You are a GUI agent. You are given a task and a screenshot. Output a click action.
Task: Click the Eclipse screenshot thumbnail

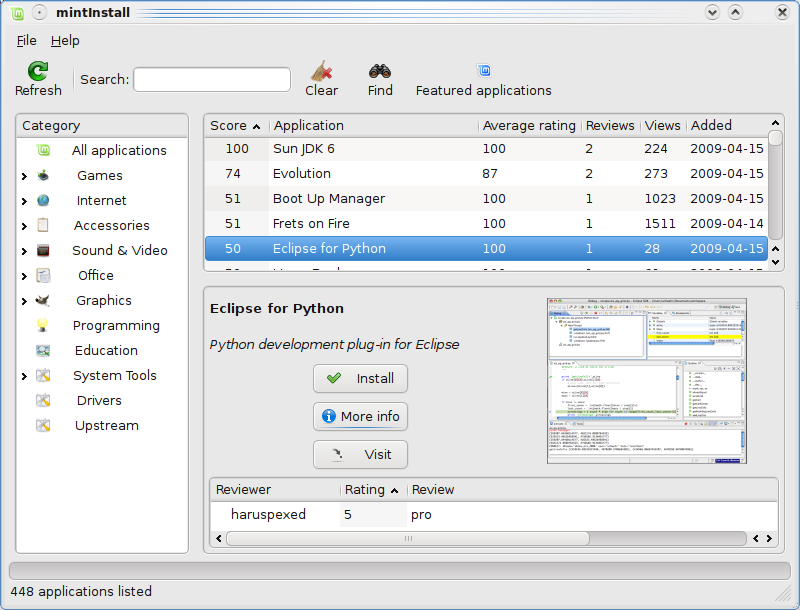647,381
